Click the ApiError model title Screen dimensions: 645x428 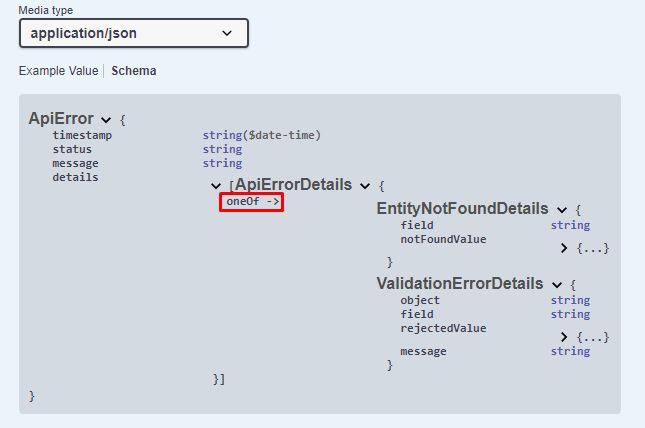tap(61, 119)
